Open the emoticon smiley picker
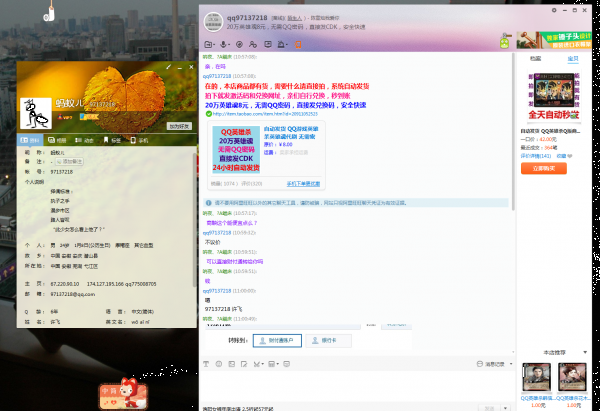The width and height of the screenshot is (600, 411). pyautogui.click(x=218, y=364)
